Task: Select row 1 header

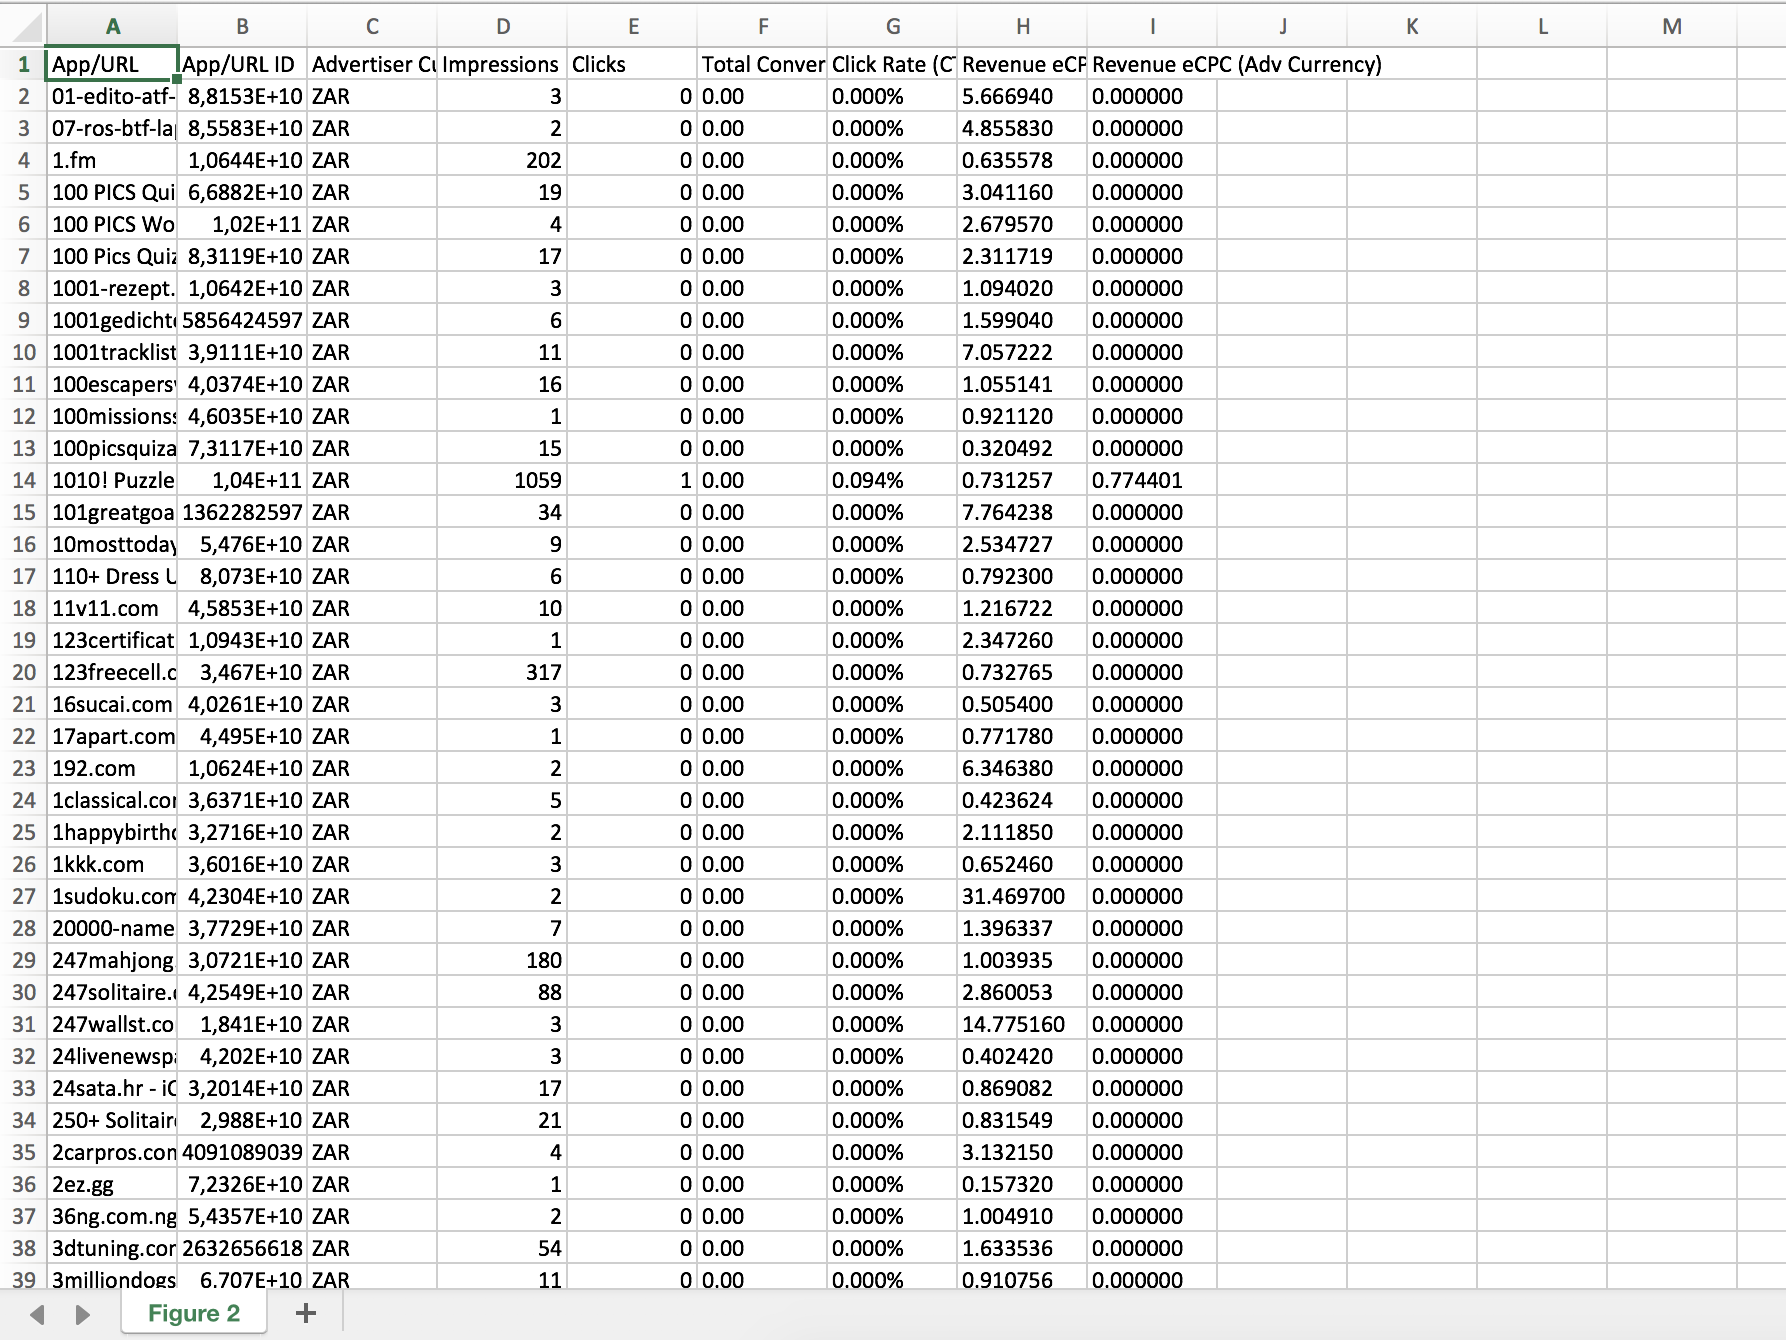Action: 23,64
